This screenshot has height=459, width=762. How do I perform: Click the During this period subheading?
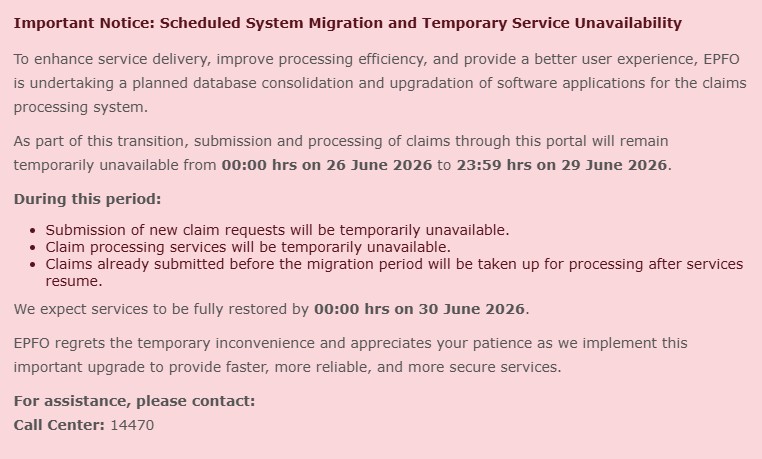pos(87,199)
